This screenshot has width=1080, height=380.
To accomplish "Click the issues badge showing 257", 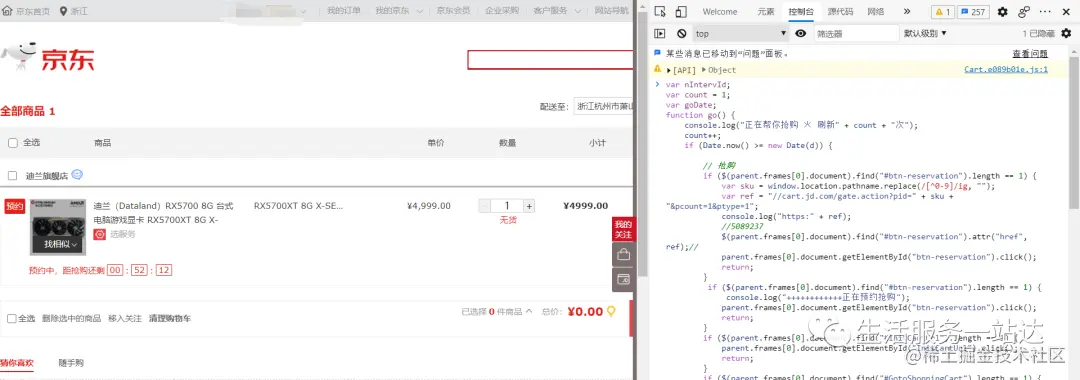I will tap(974, 12).
